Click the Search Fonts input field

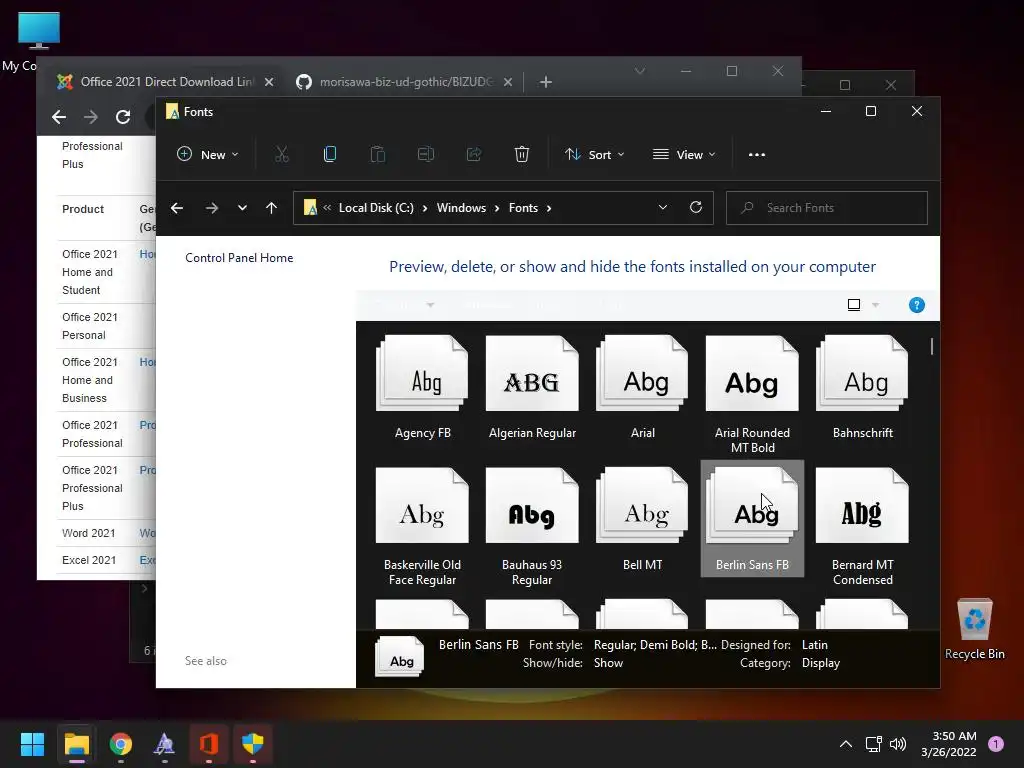pos(827,208)
